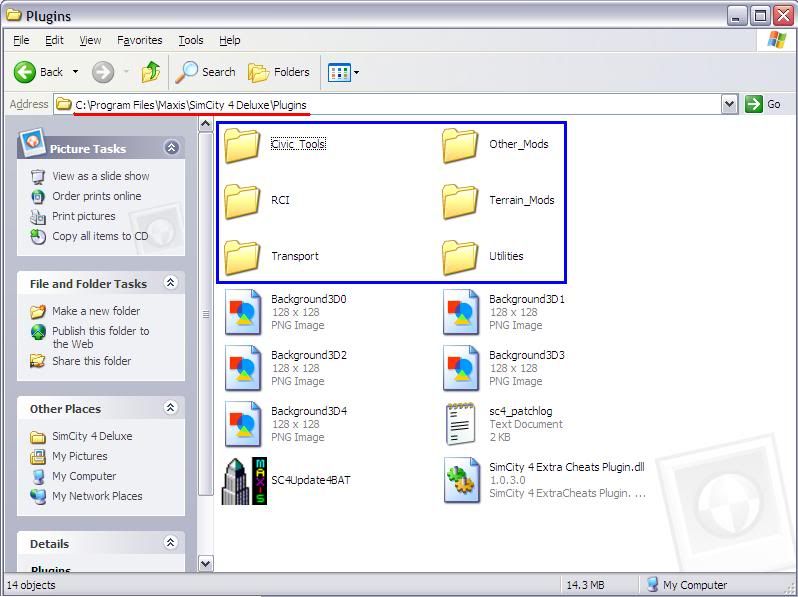This screenshot has height=597, width=798.
Task: Open My Network Places link
Action: 97,496
